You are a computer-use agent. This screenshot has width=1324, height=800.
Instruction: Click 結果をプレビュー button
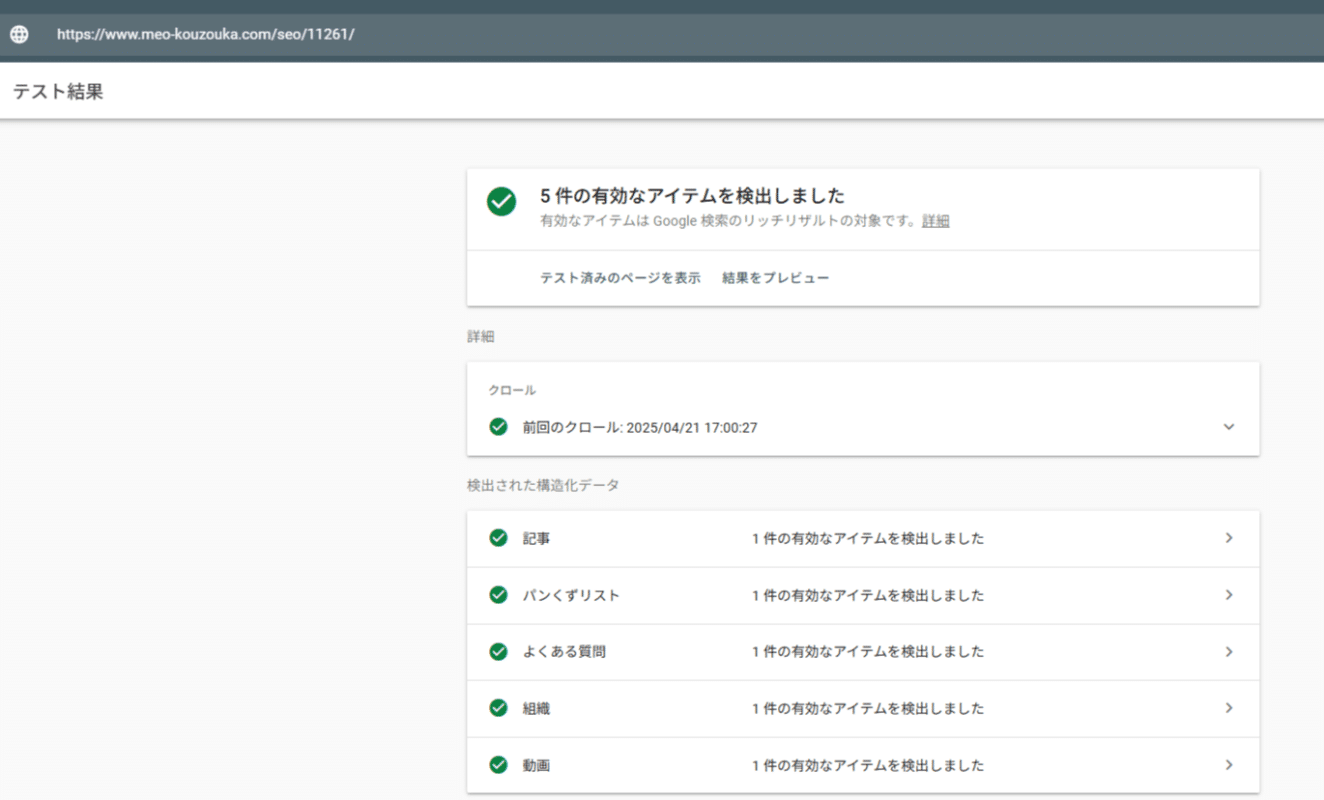(x=776, y=278)
